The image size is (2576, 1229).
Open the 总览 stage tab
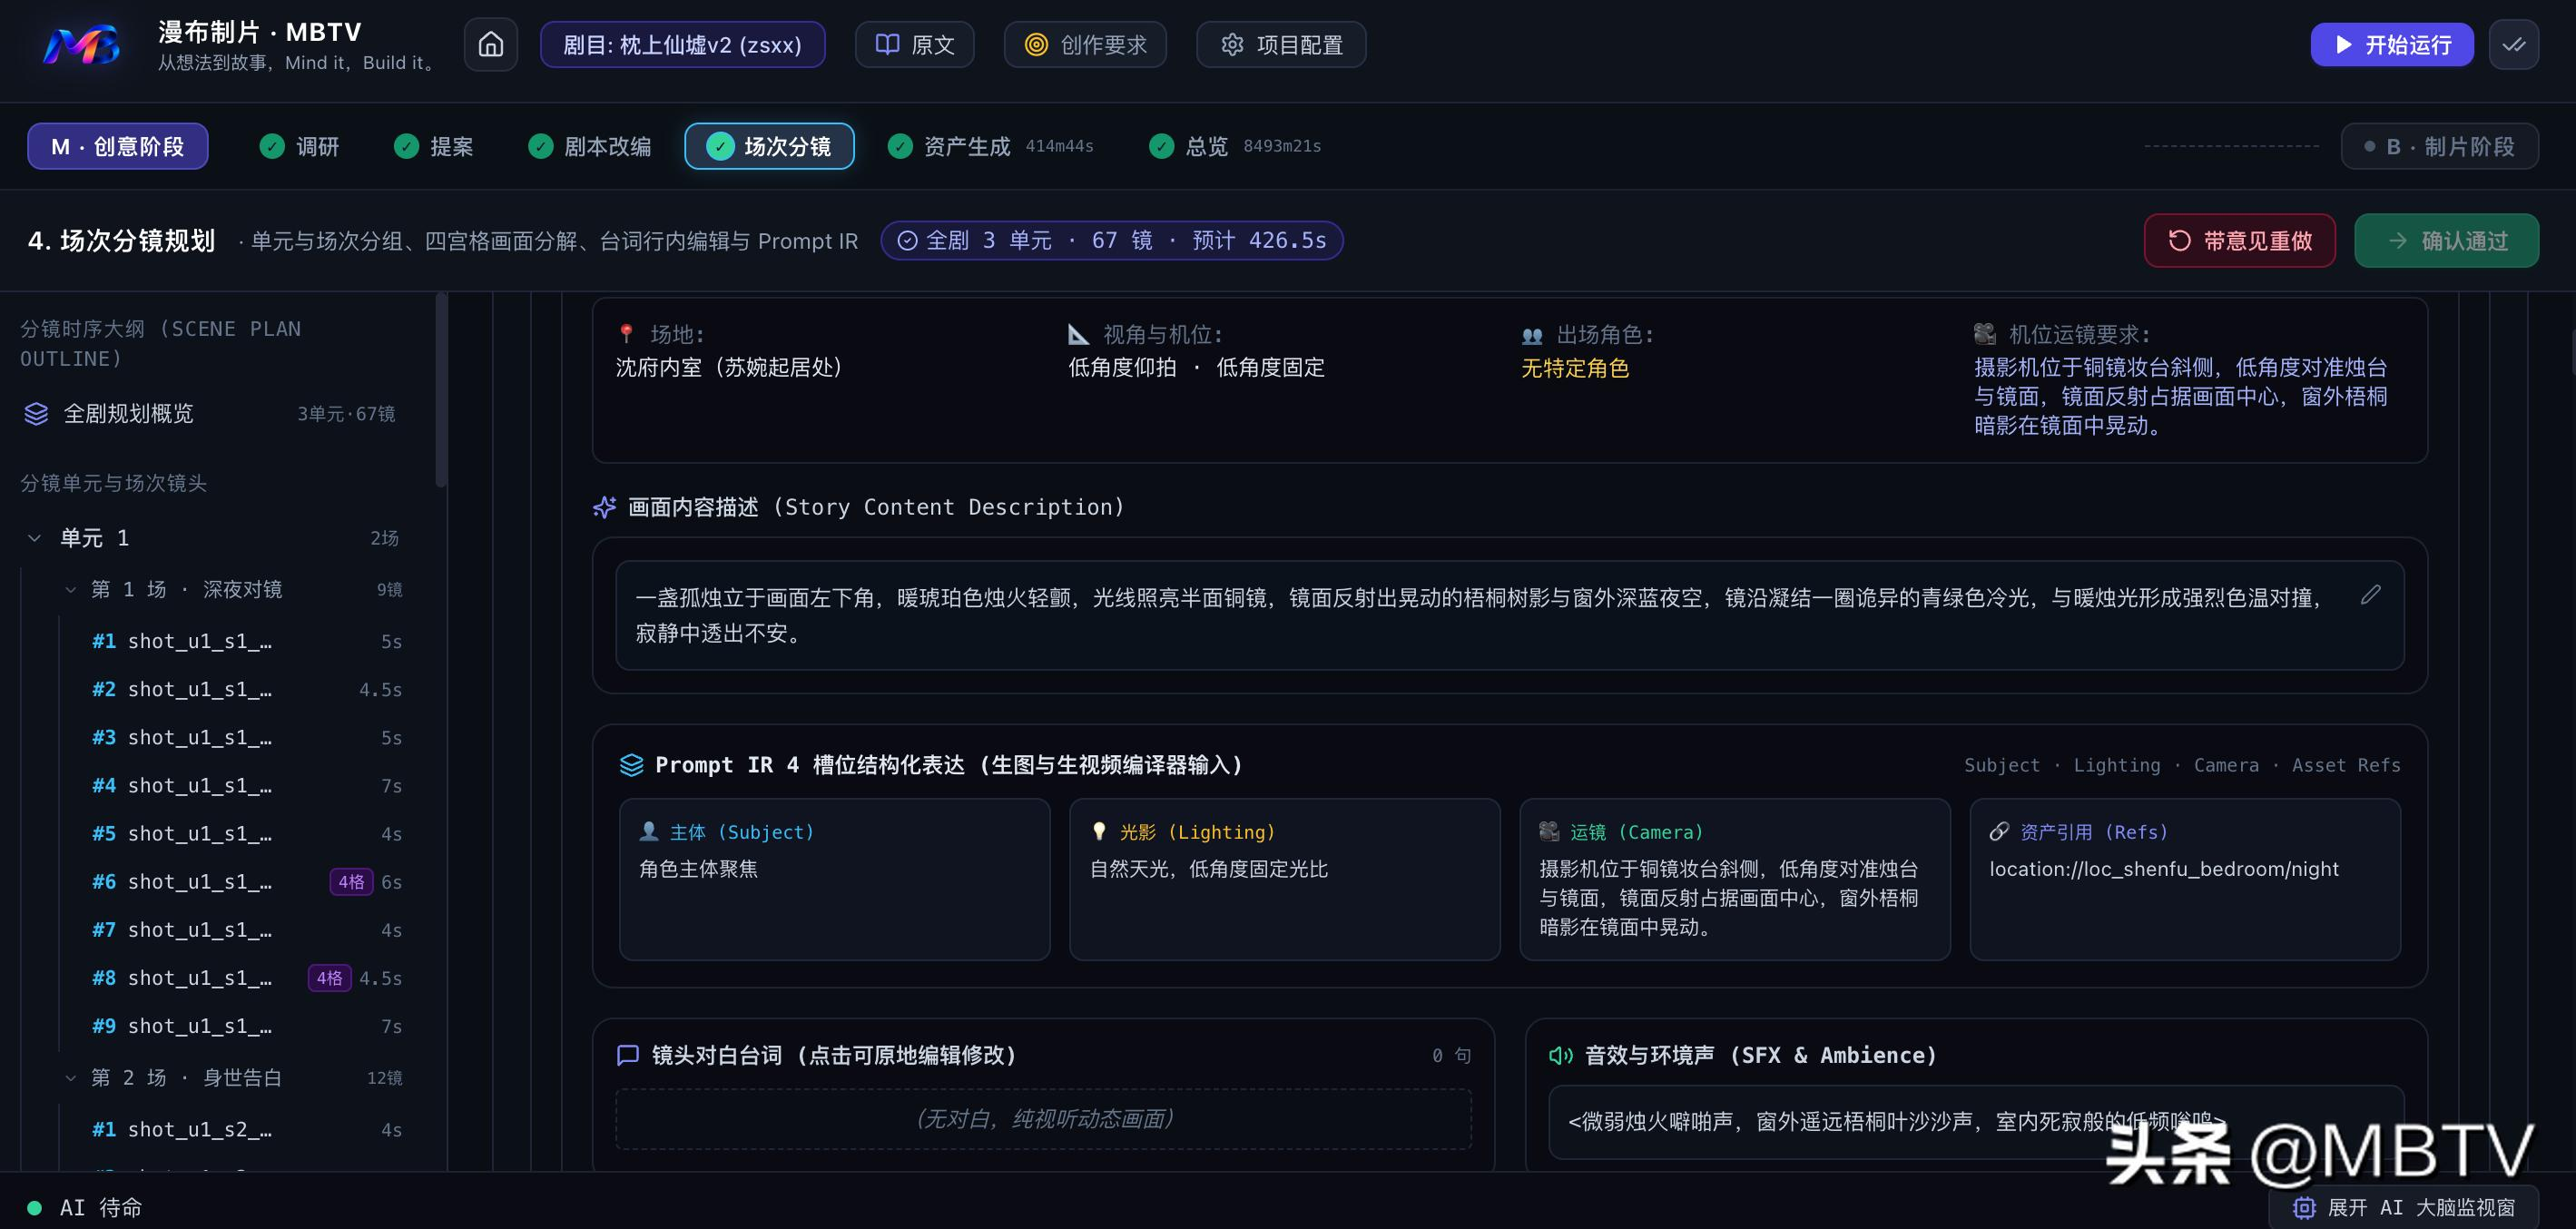tap(1235, 146)
